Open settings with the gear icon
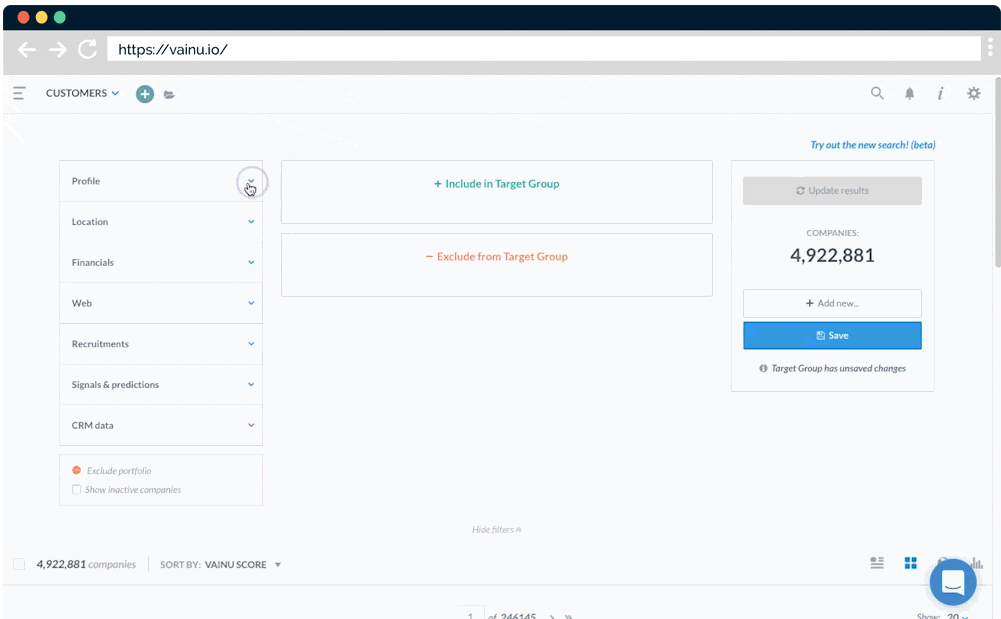 (x=974, y=93)
